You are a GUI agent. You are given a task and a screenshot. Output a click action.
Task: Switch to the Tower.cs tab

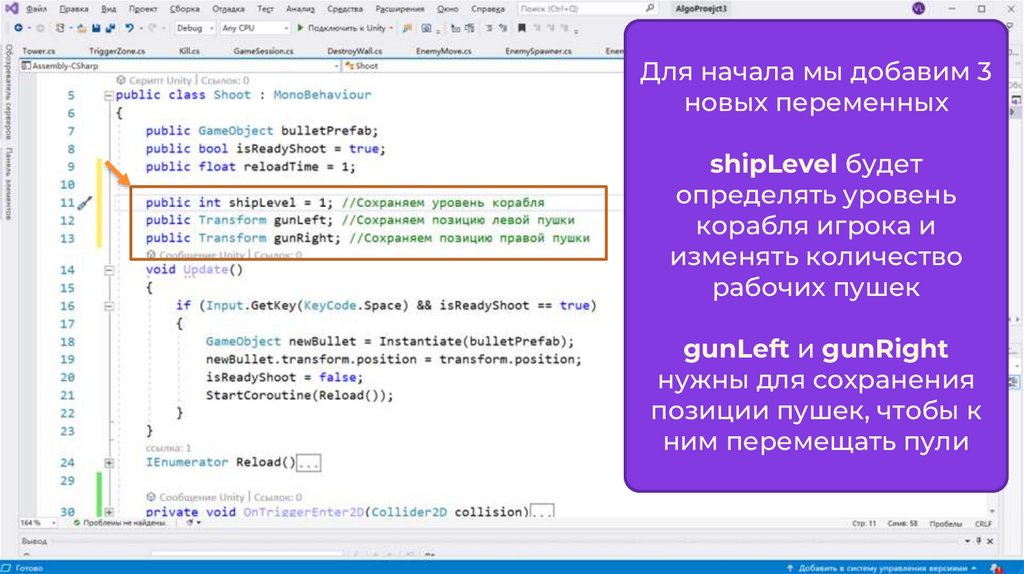[39, 51]
